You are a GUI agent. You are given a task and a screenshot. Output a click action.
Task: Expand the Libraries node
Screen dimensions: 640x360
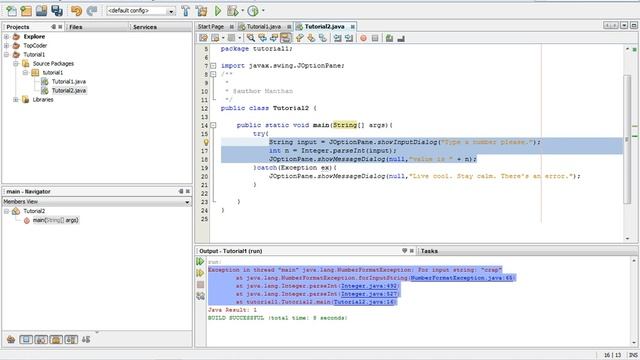tap(16, 100)
